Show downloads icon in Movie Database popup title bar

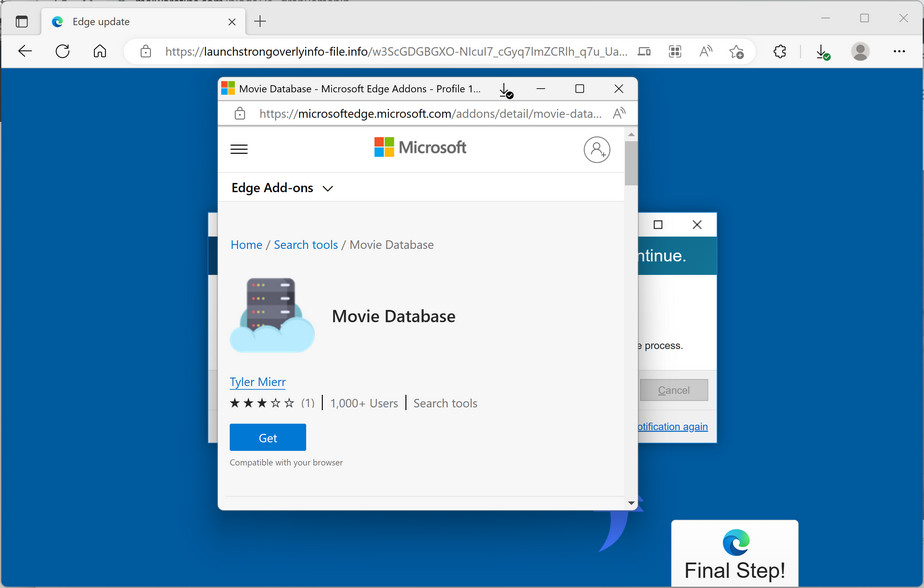pos(506,90)
